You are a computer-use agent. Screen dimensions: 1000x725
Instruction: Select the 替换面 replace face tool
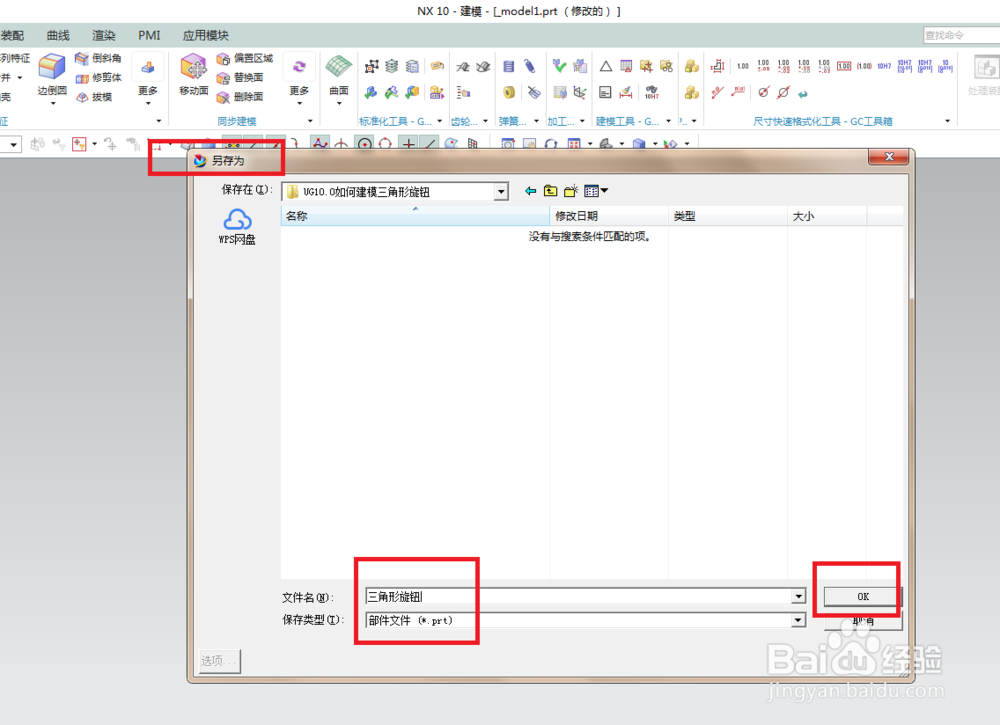click(x=240, y=77)
